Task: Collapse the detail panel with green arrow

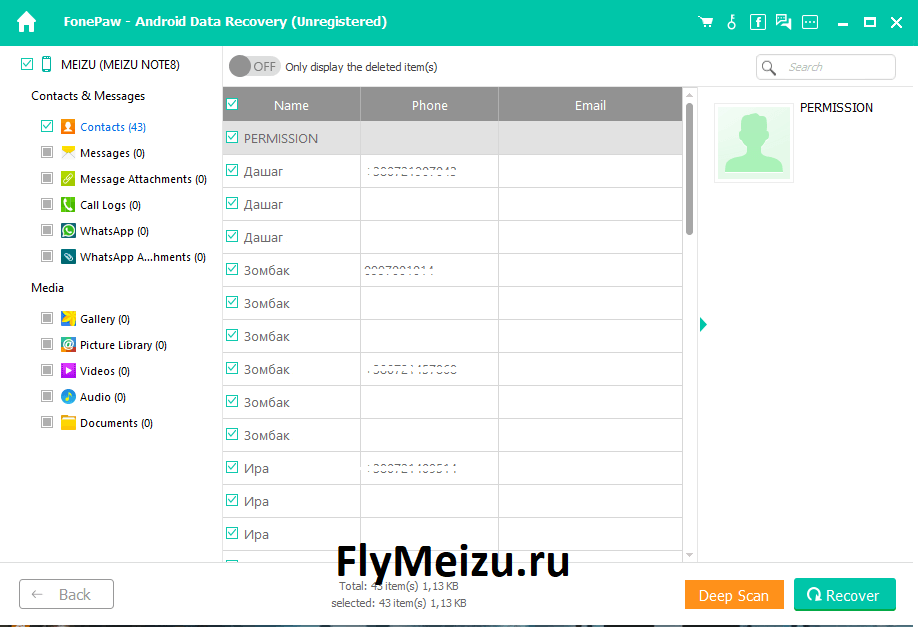Action: tap(703, 324)
